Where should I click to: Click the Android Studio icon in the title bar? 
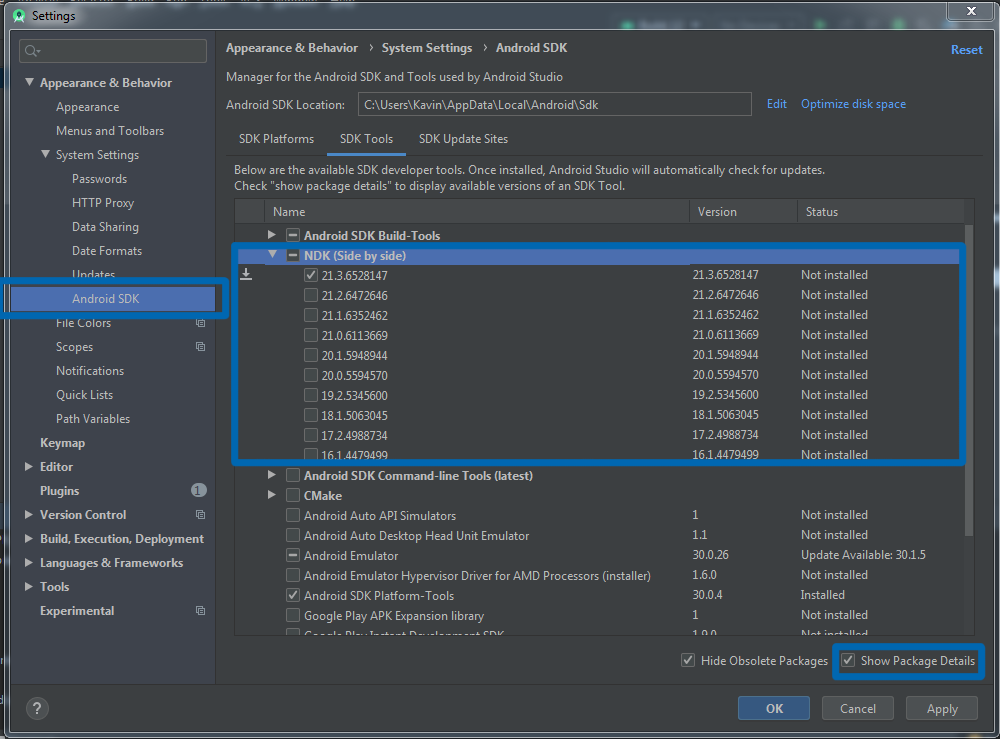(18, 15)
